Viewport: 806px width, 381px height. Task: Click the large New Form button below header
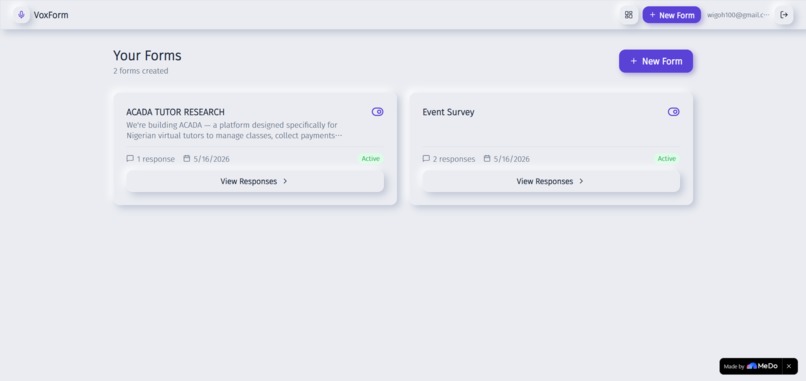pyautogui.click(x=656, y=61)
